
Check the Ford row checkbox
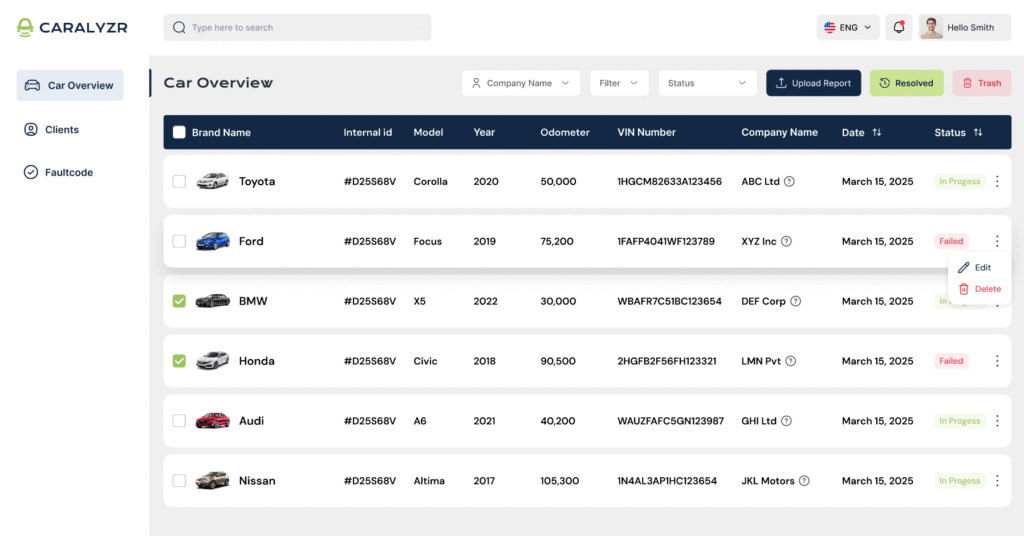[179, 242]
